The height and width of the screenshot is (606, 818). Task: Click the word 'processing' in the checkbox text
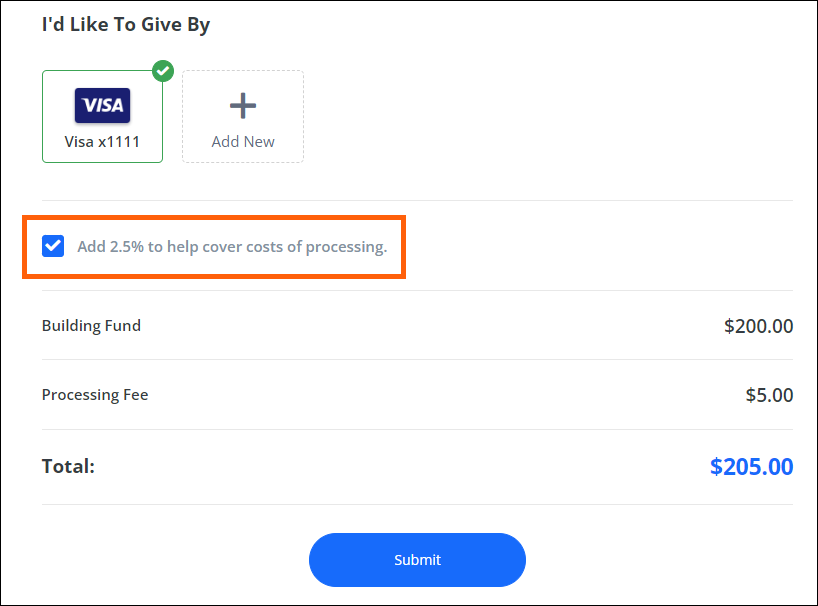point(346,247)
